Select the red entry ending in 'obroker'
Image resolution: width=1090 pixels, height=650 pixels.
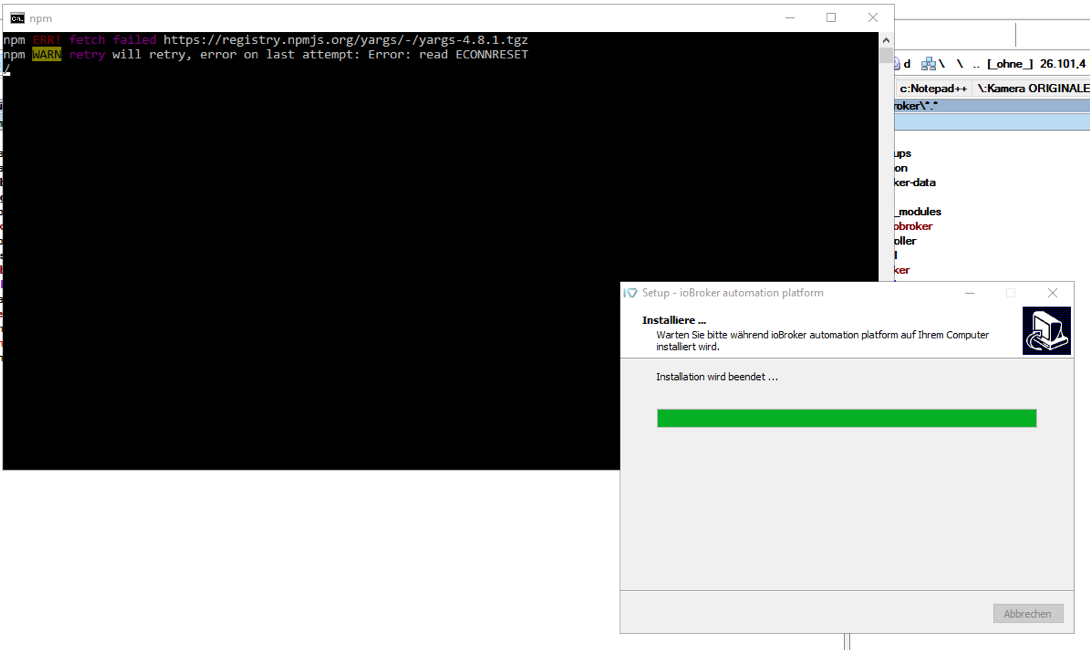coord(913,227)
